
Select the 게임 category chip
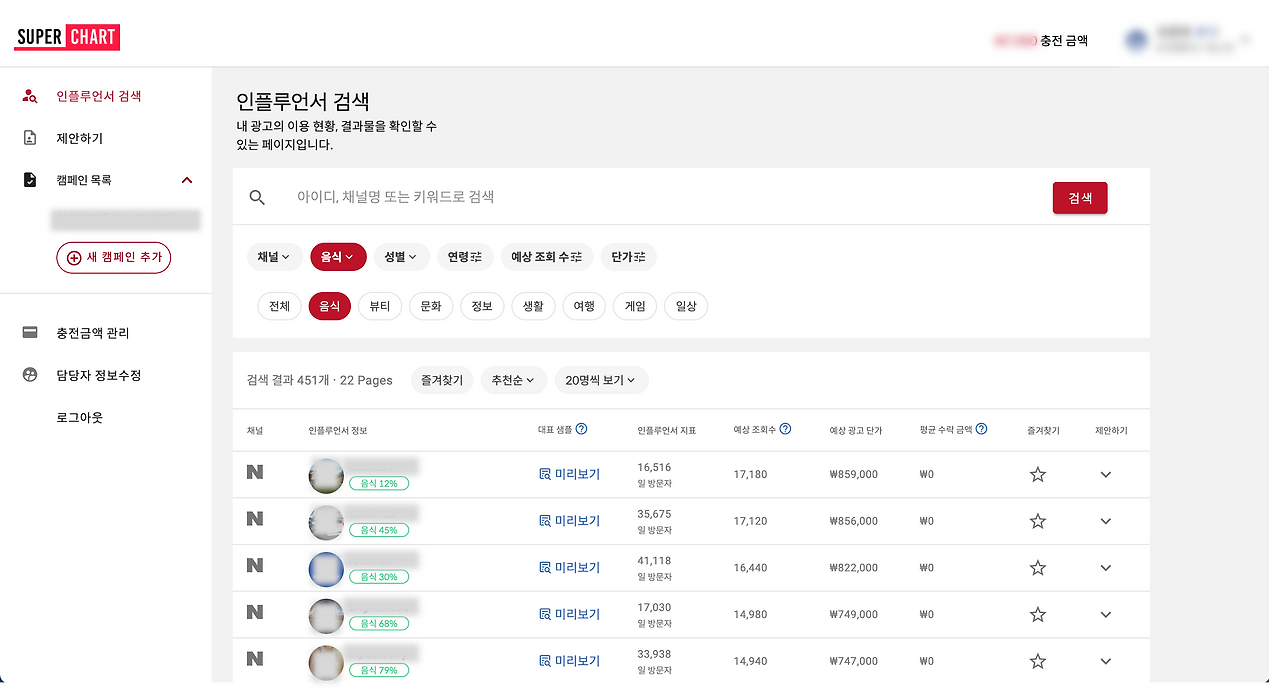pyautogui.click(x=635, y=306)
